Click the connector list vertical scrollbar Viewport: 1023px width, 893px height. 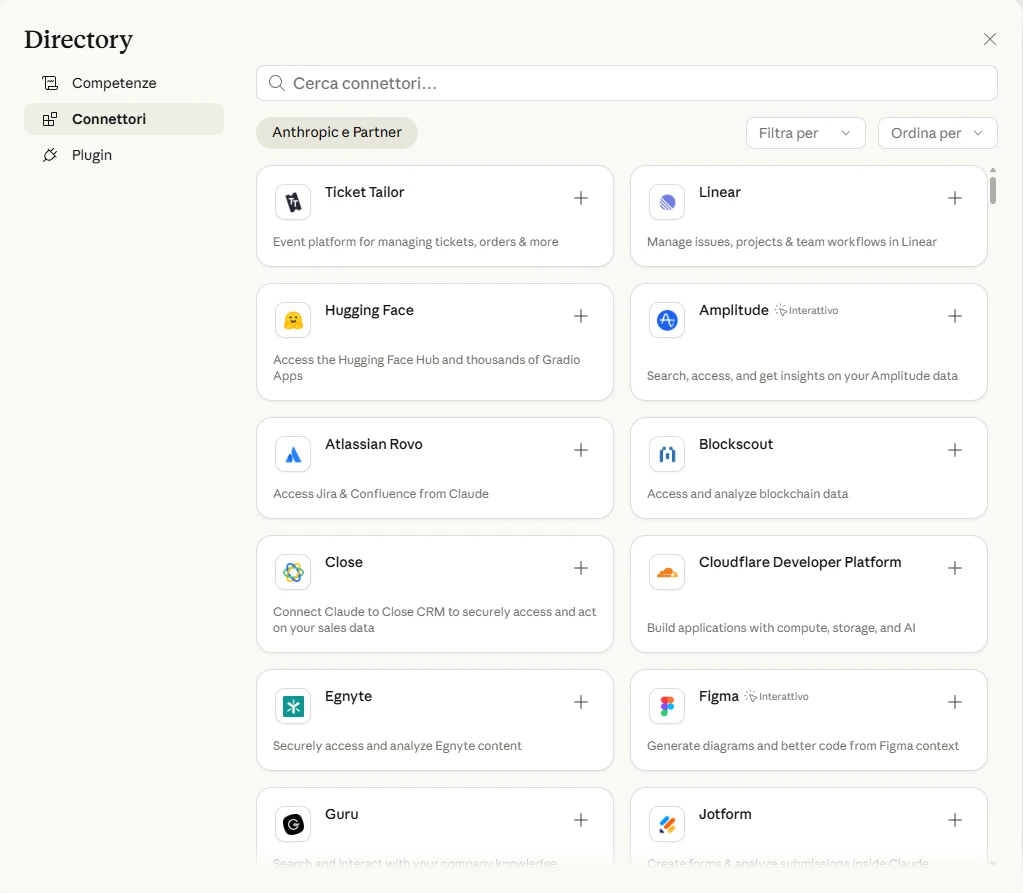tap(992, 188)
